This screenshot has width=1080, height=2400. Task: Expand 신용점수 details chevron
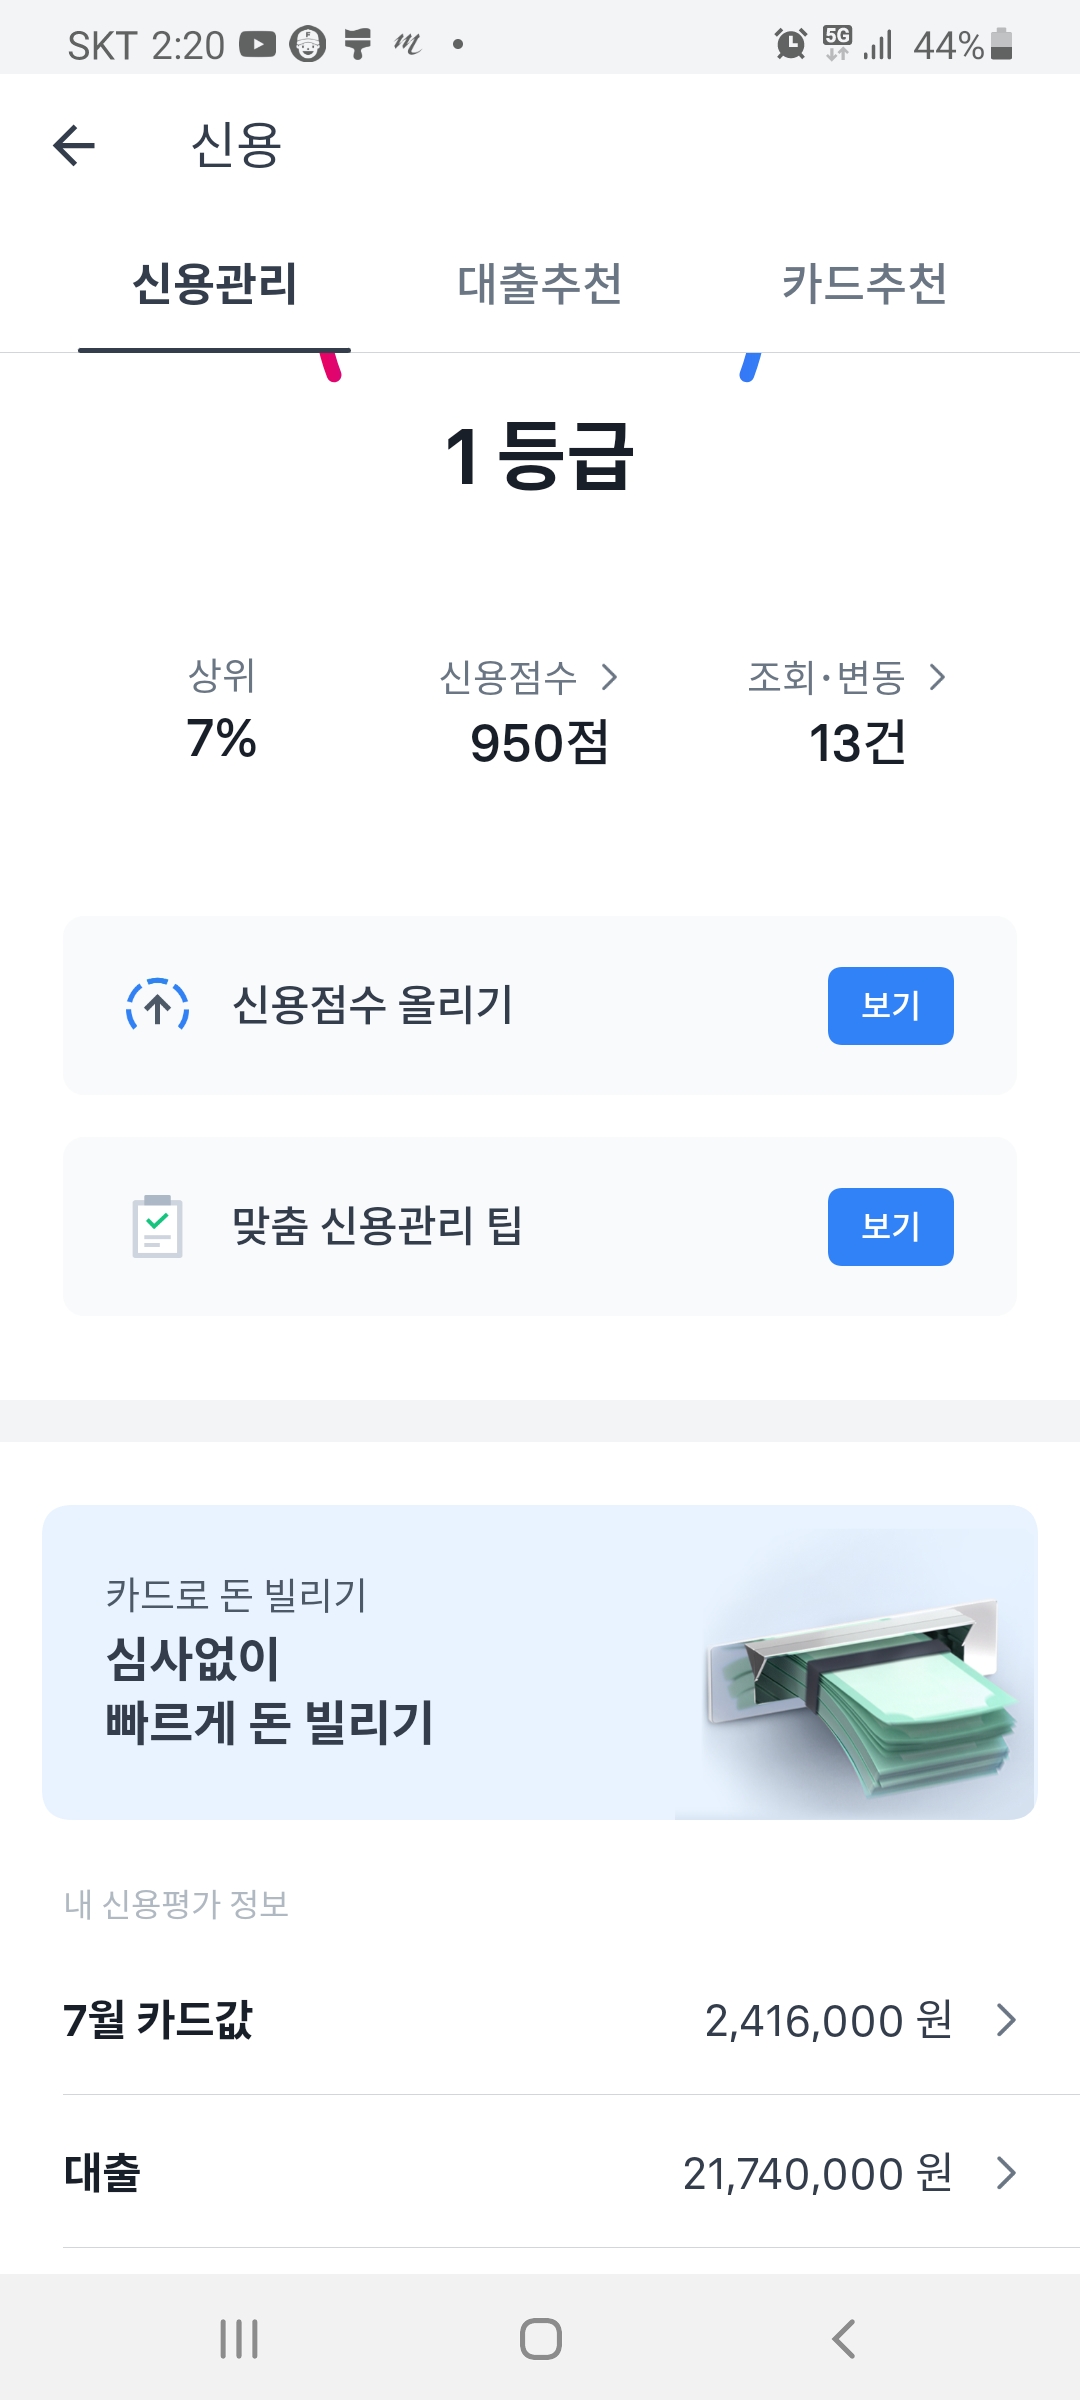coord(609,678)
